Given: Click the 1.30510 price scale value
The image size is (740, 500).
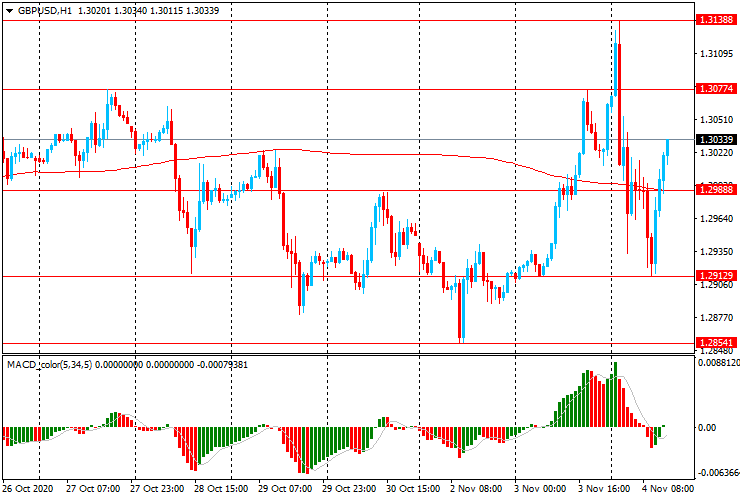Looking at the screenshot, I should tap(716, 120).
